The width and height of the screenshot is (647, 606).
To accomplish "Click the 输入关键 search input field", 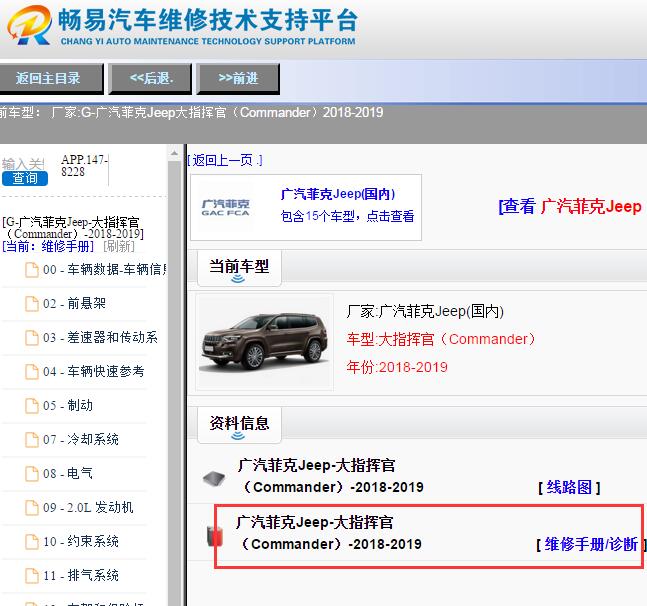I will pos(24,164).
